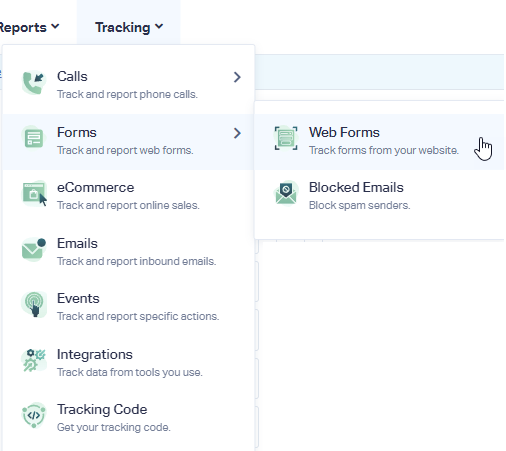Image resolution: width=506 pixels, height=451 pixels.
Task: Expand the Calls submenu arrow
Action: tap(237, 77)
